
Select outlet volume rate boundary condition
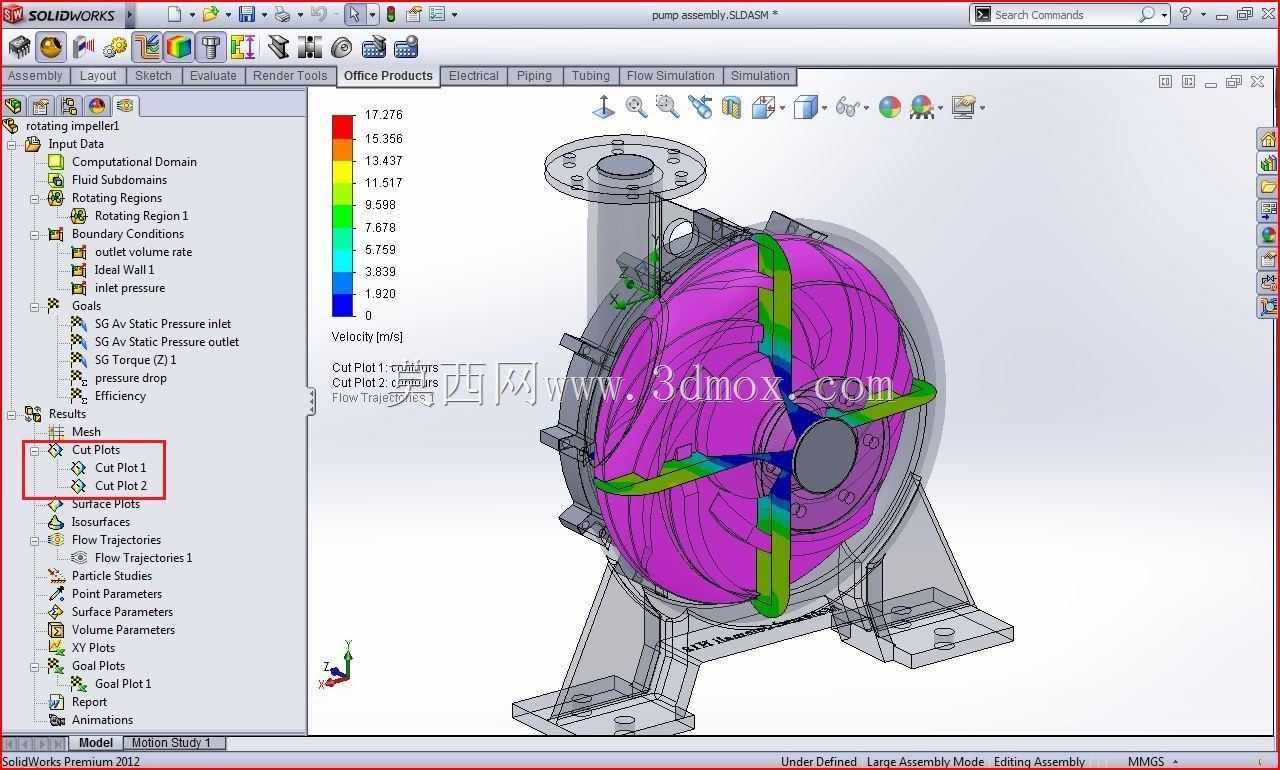coord(143,252)
